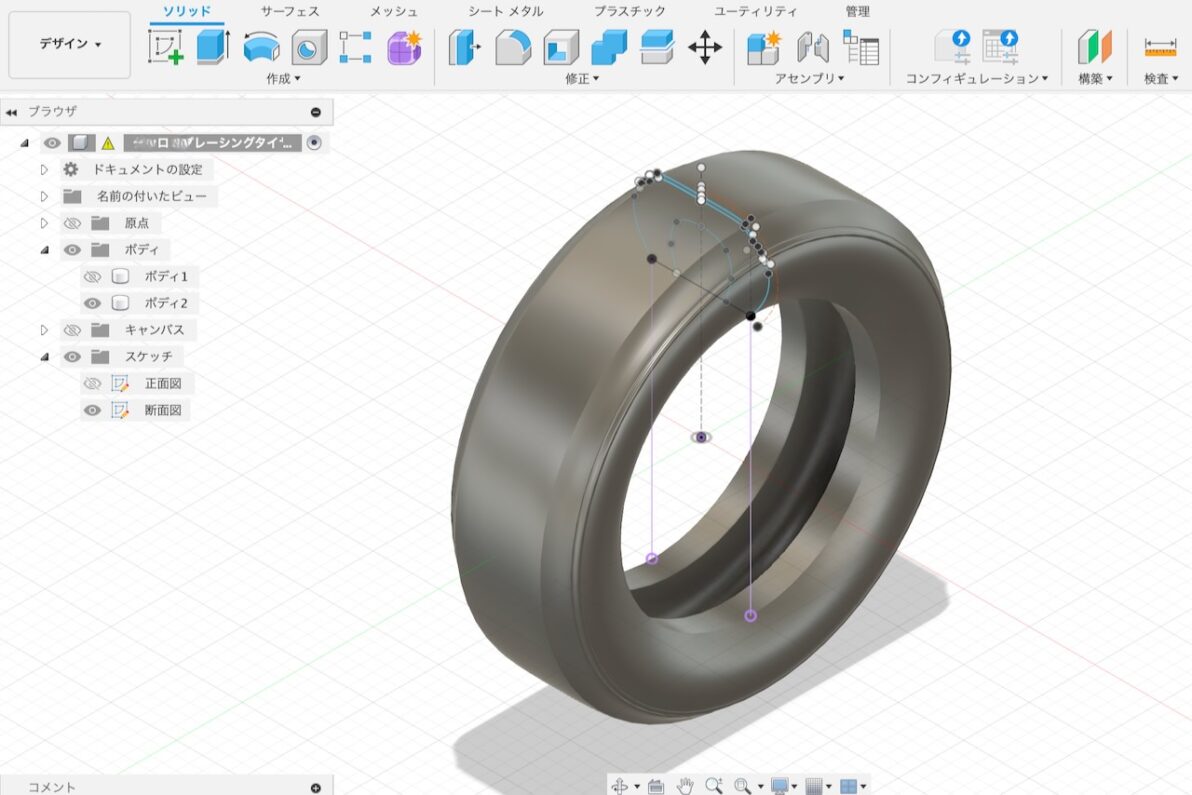The width and height of the screenshot is (1192, 795).
Task: Click the Extrude tool icon
Action: pos(212,47)
